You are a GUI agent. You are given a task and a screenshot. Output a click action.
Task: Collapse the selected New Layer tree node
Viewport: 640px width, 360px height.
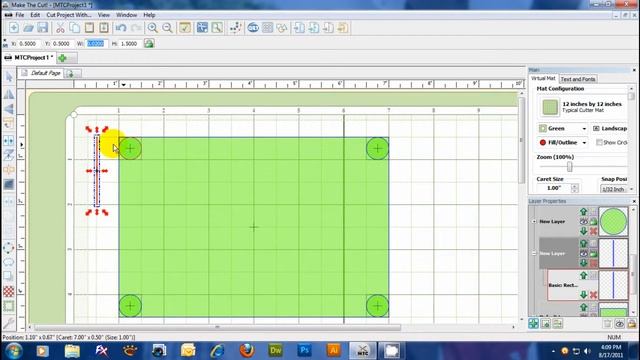(x=534, y=253)
